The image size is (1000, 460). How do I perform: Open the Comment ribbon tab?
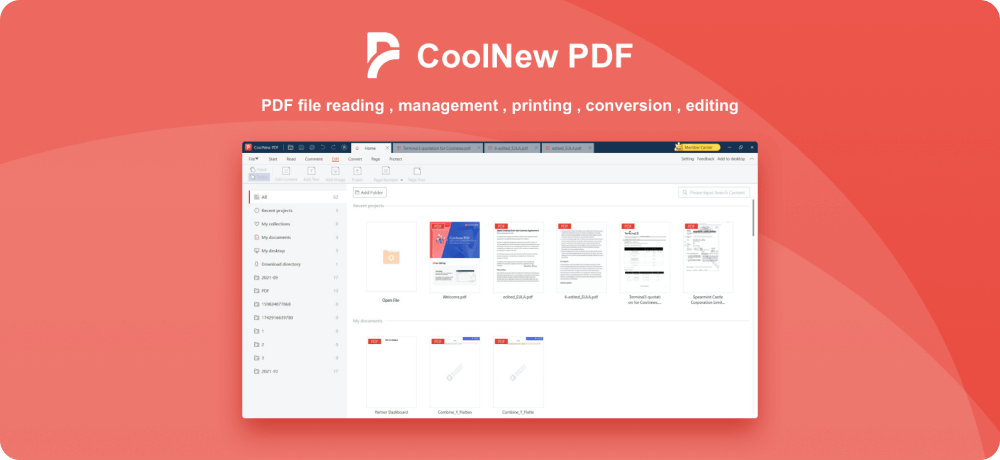pos(314,159)
